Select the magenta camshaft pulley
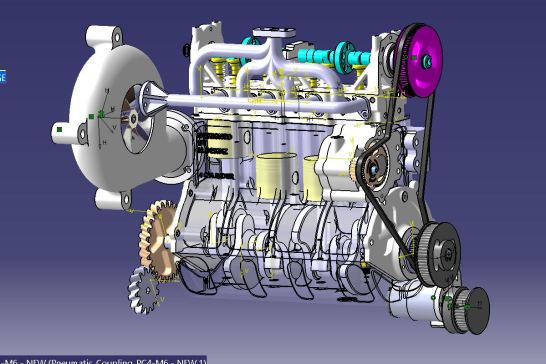This screenshot has height=364, width=546. coord(421,61)
